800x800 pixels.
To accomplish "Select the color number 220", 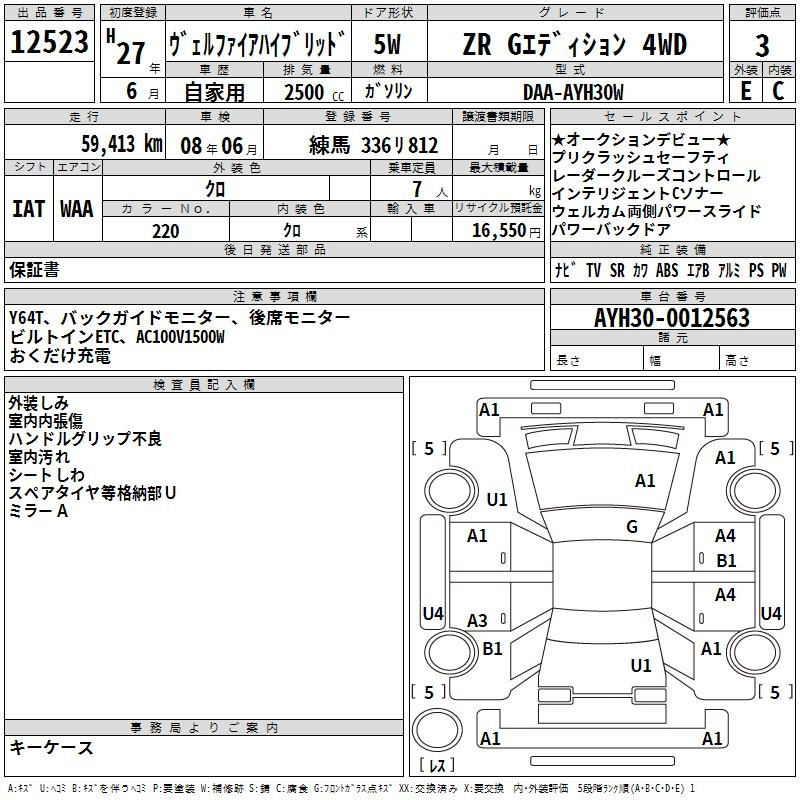I will coord(165,231).
